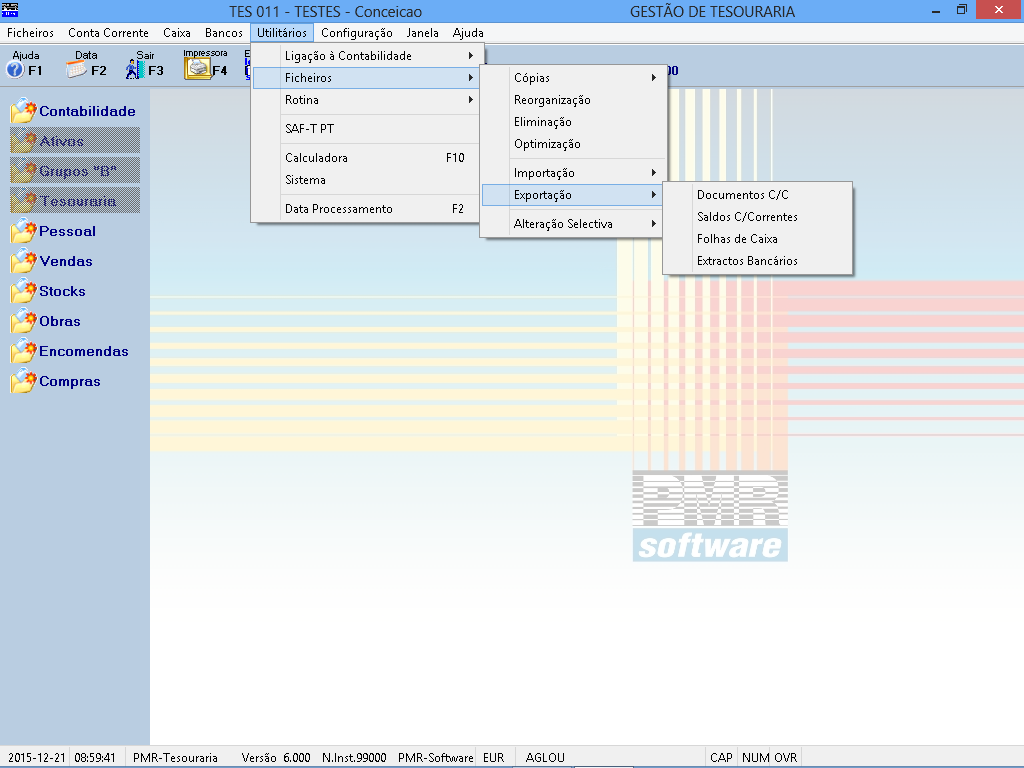Select Saldos C/Correntes export option
This screenshot has width=1024, height=768.
coord(758,217)
